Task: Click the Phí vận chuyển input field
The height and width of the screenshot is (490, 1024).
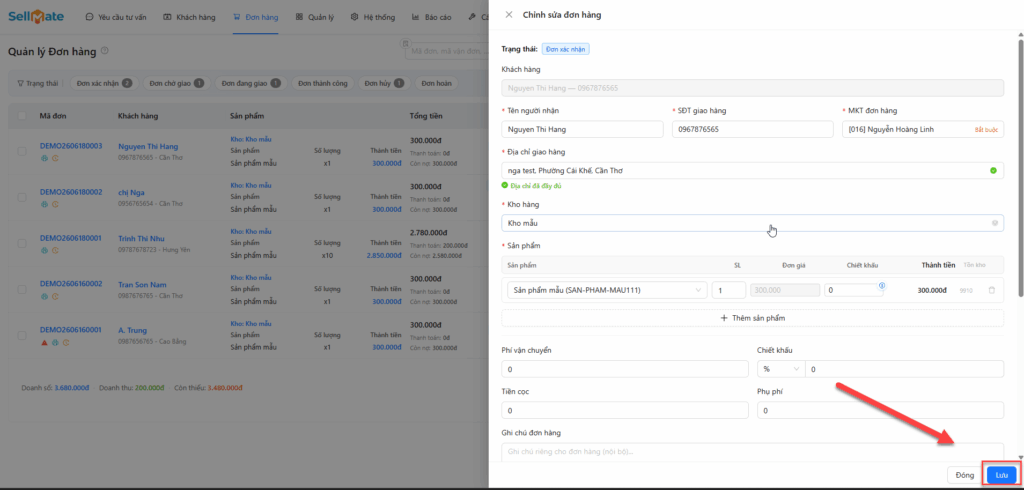Action: pyautogui.click(x=625, y=369)
